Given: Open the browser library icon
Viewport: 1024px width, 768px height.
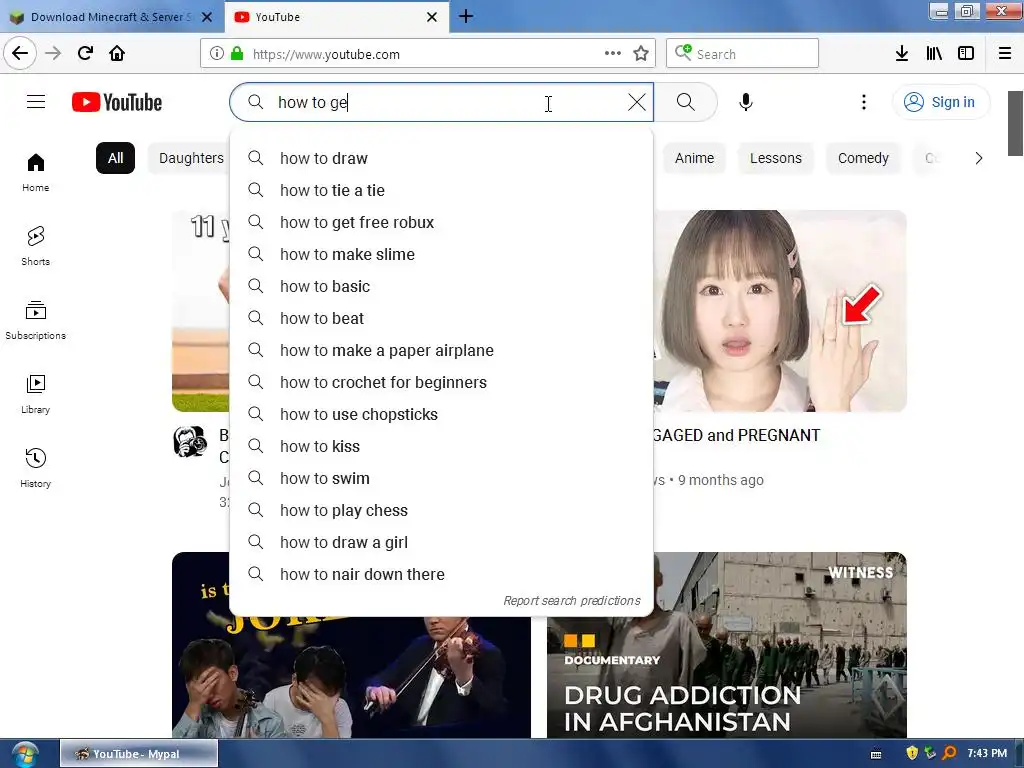Looking at the screenshot, I should coord(934,54).
